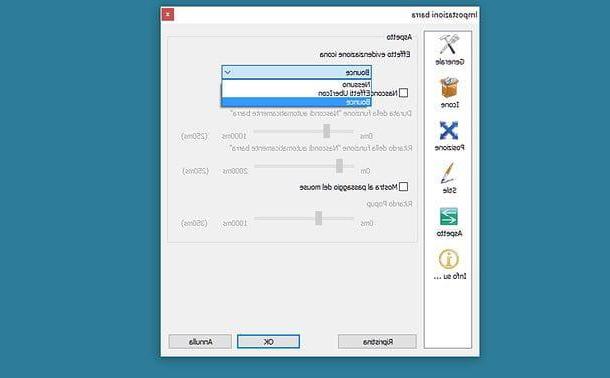The image size is (610, 378).
Task: Click the Ritardo della funzione slider
Action: (x=304, y=166)
